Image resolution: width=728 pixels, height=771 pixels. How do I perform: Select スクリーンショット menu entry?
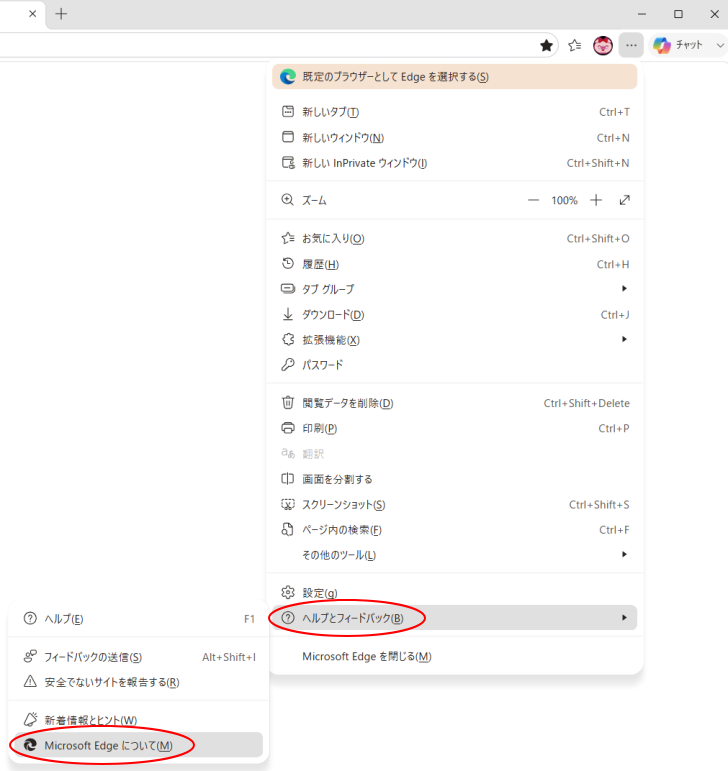click(x=454, y=504)
